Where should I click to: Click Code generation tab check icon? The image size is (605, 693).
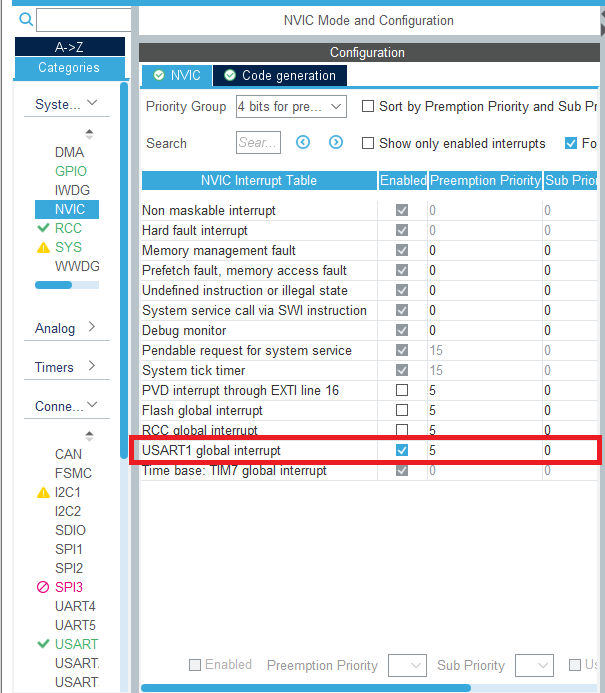pos(230,75)
